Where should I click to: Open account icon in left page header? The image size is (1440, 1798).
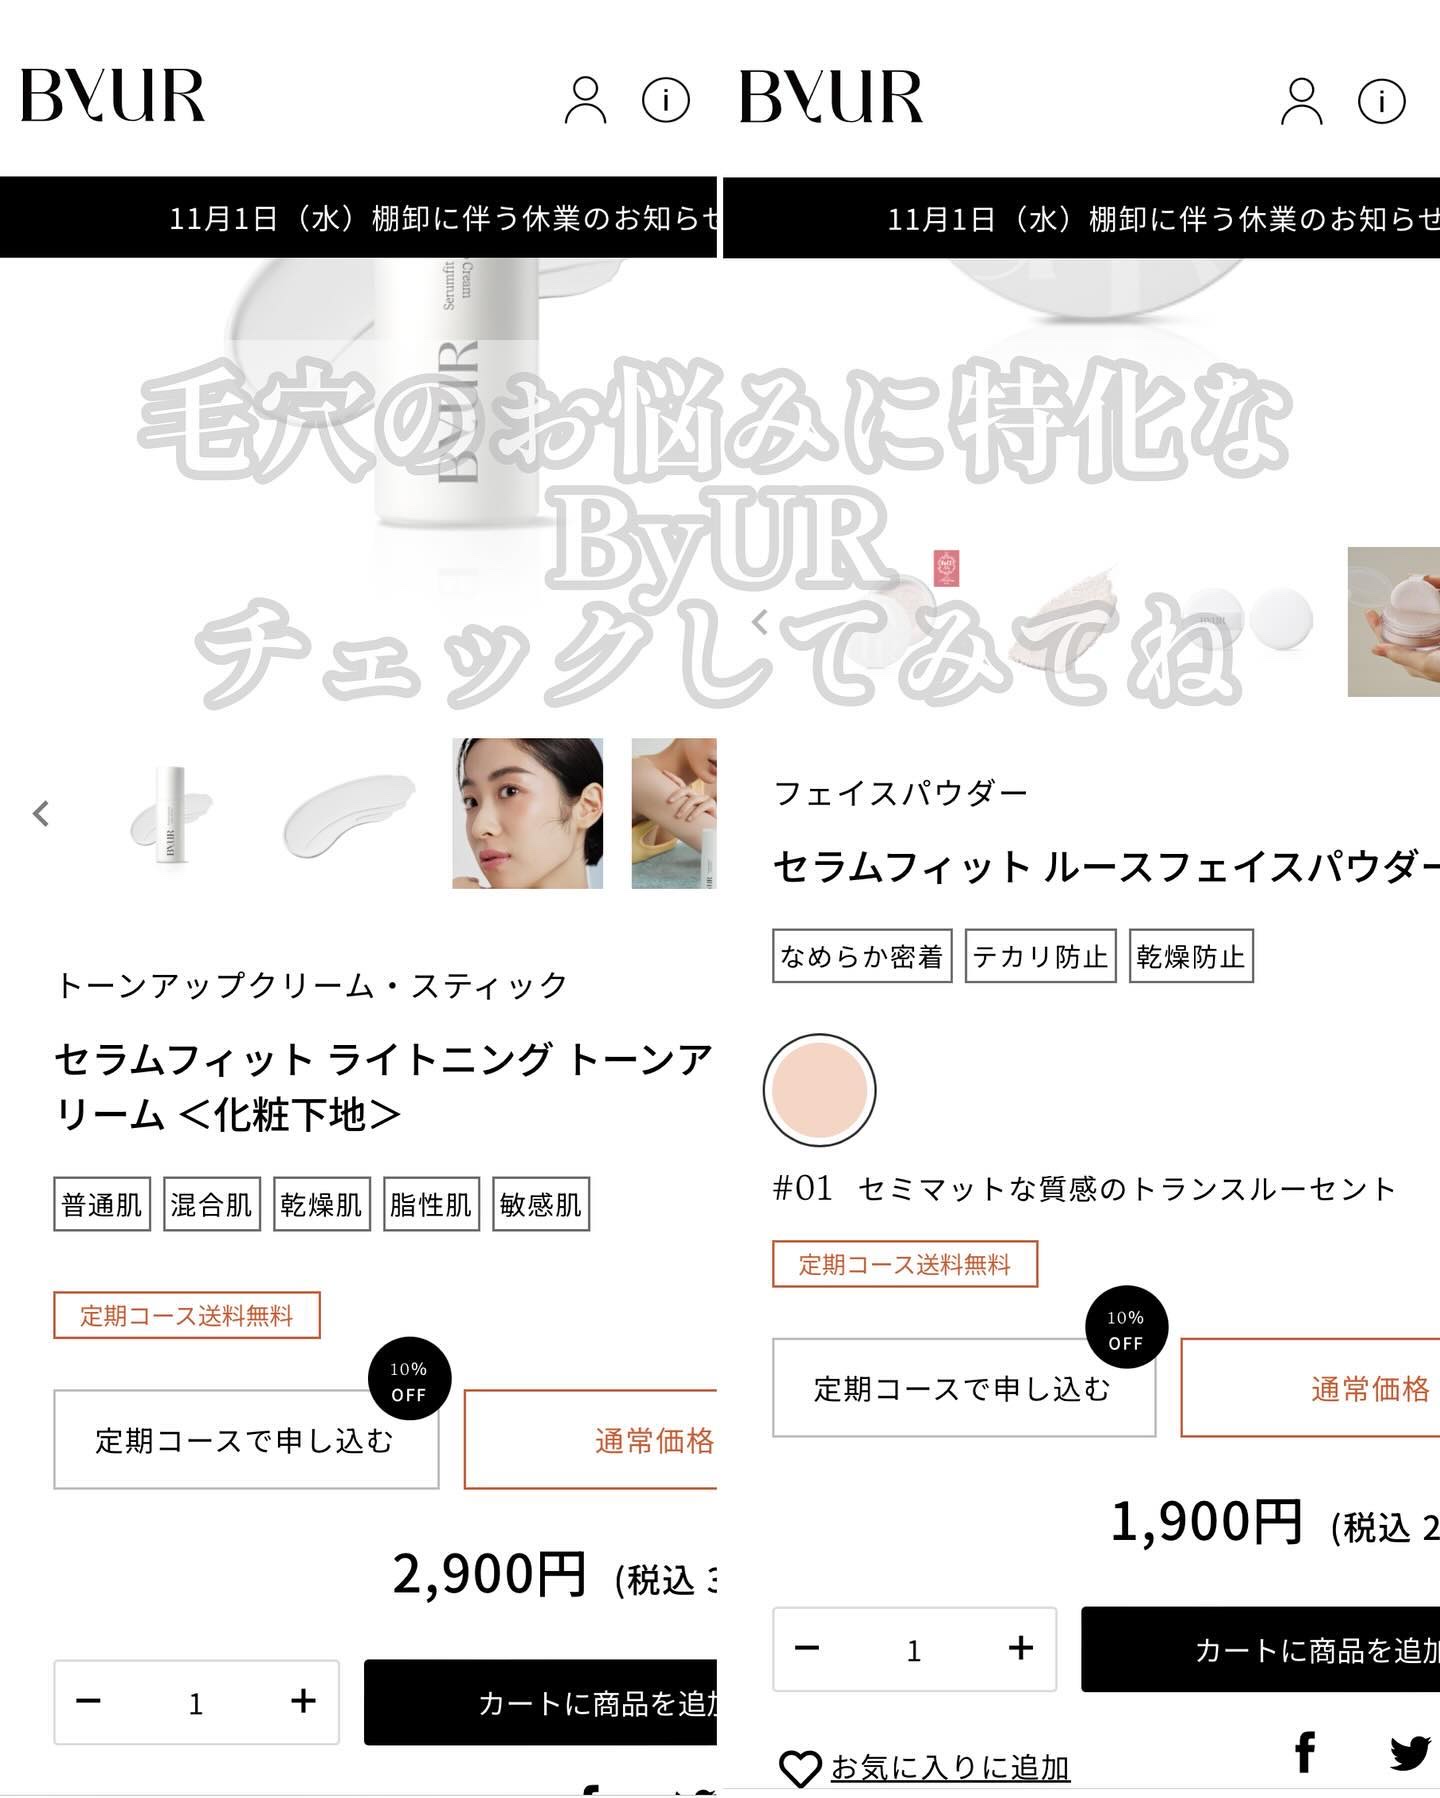(585, 100)
